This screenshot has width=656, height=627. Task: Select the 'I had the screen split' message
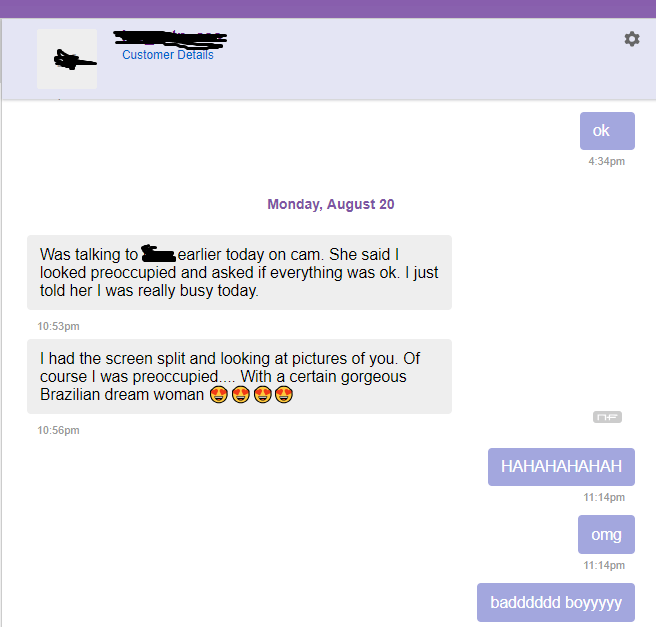tap(239, 376)
